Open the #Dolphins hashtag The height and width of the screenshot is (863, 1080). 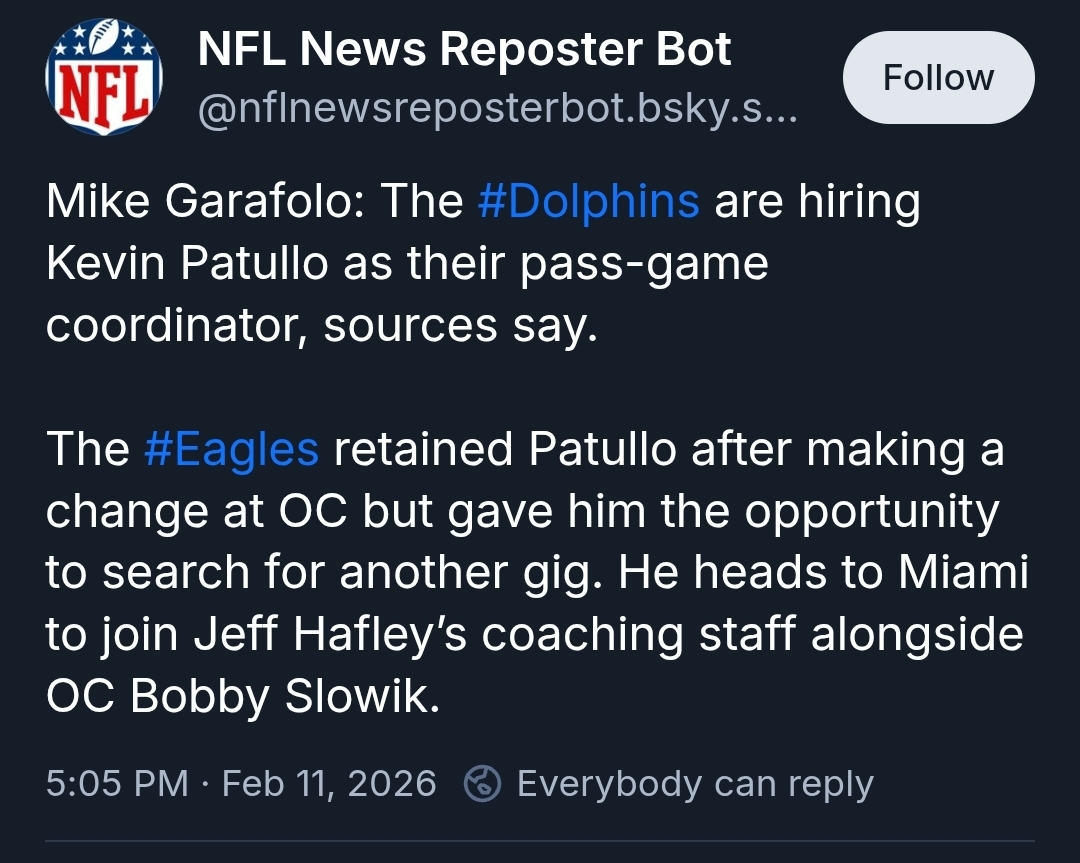click(x=588, y=200)
